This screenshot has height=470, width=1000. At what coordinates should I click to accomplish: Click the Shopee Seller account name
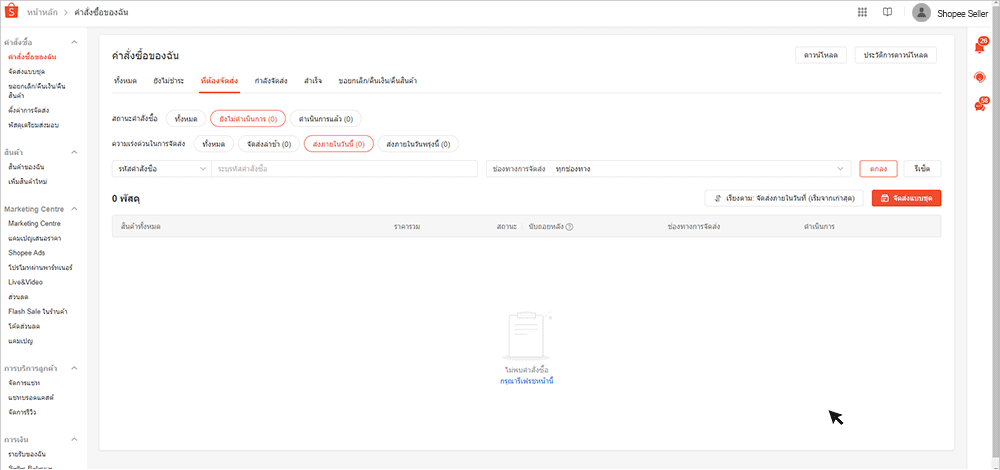[962, 13]
